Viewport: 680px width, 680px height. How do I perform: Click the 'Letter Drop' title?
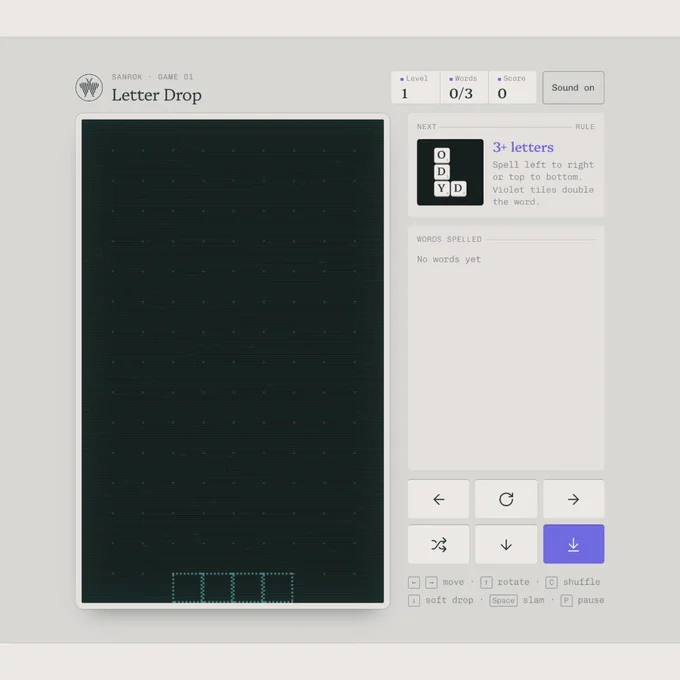(157, 95)
